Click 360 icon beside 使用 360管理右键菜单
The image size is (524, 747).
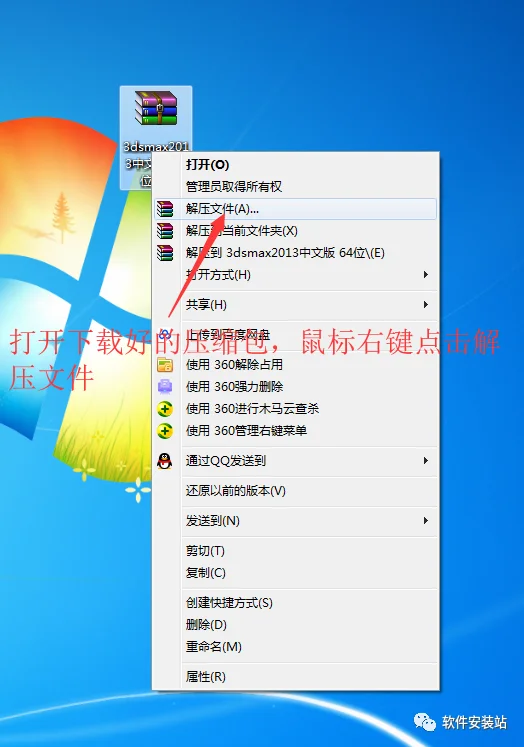coord(165,431)
